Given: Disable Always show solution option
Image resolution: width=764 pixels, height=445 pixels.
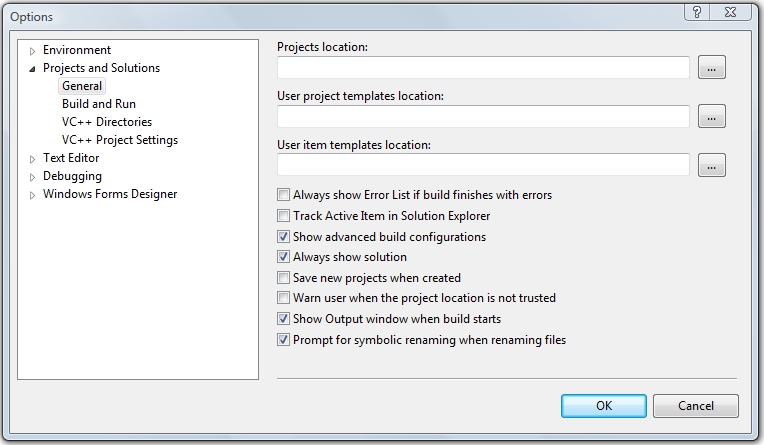Looking at the screenshot, I should tap(284, 257).
